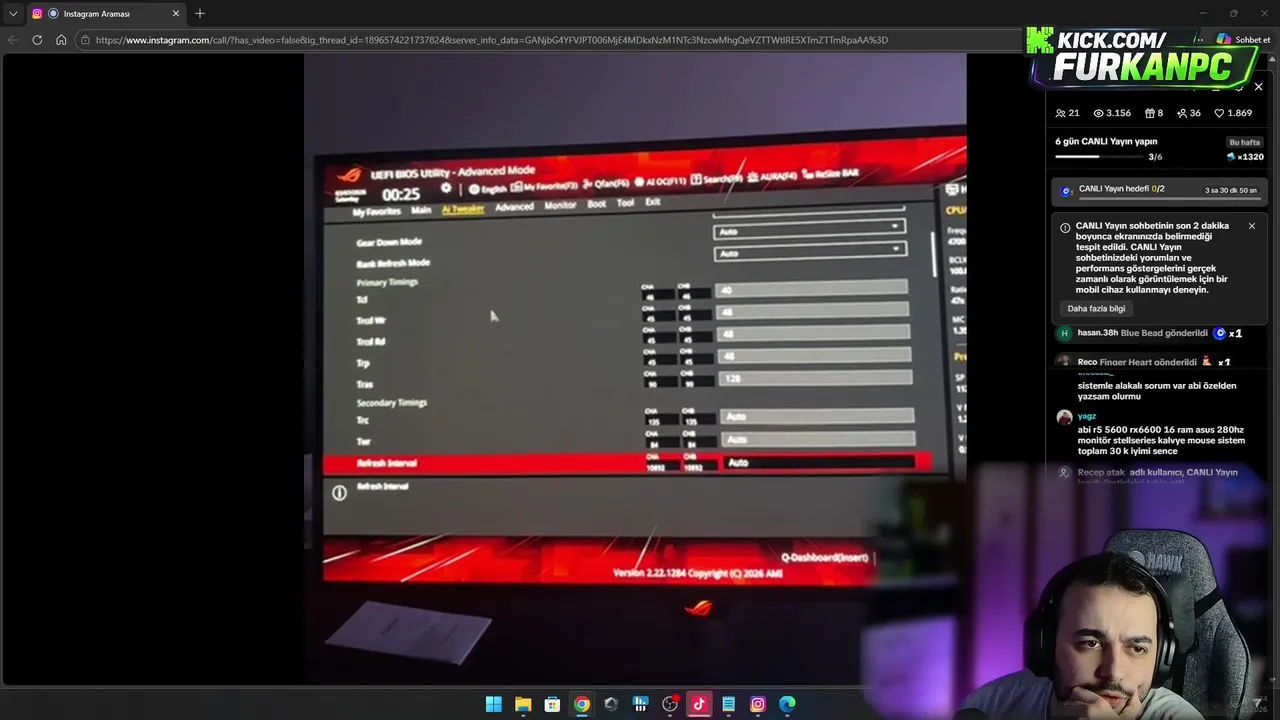Viewport: 1280px width, 720px height.
Task: Click the notification info icon
Action: point(1065,228)
